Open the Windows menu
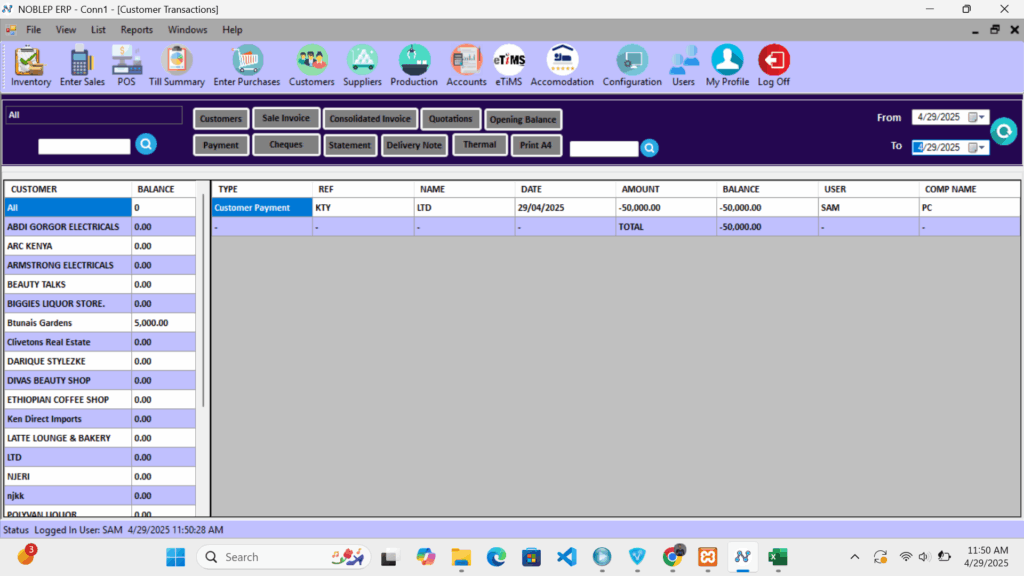This screenshot has width=1024, height=576. click(187, 30)
